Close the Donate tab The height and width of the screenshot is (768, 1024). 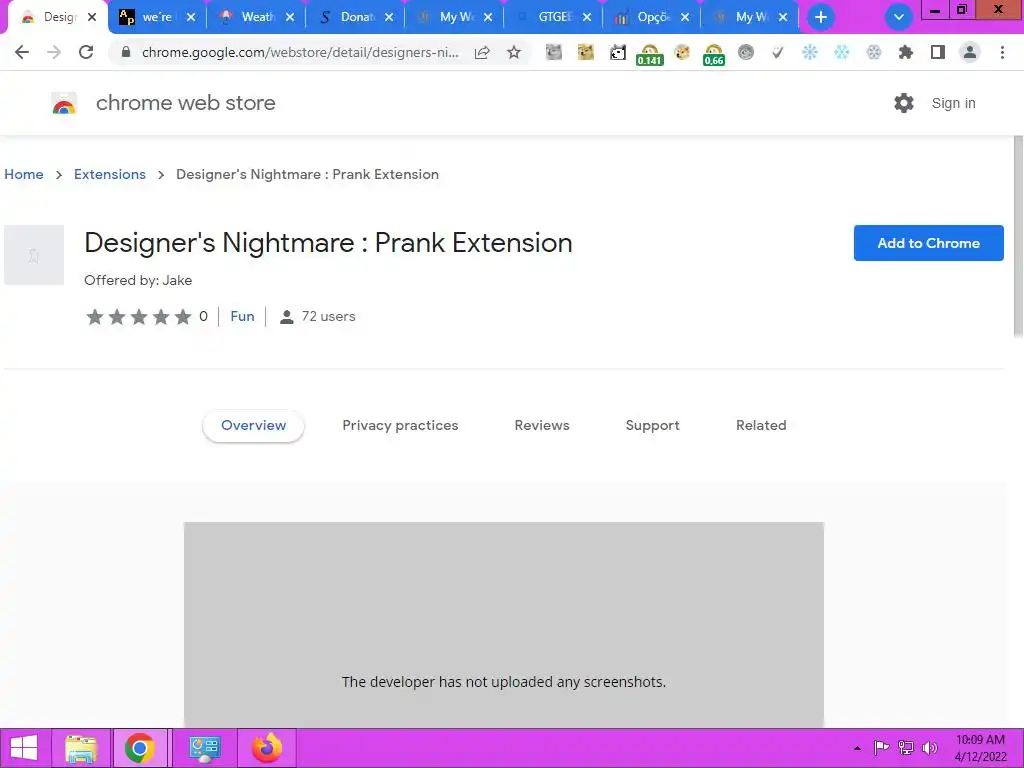coord(389,18)
